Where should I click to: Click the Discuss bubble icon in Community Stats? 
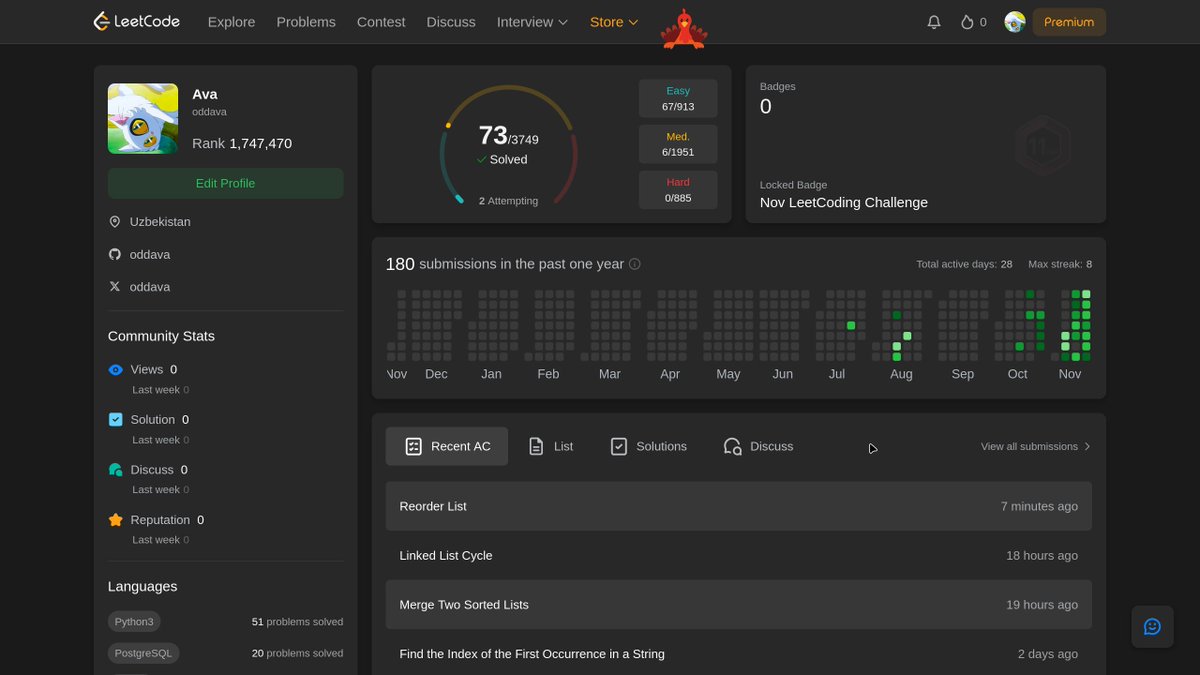[116, 470]
